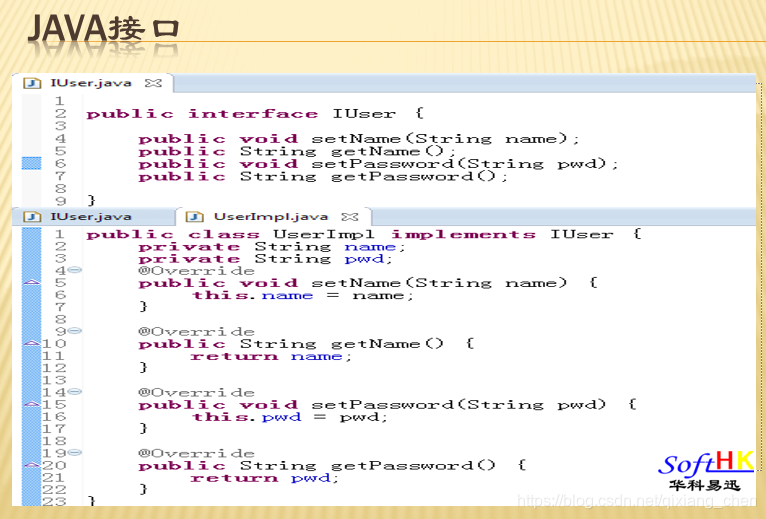The image size is (766, 519).
Task: Click setName method signature in UserImpl
Action: click(367, 283)
